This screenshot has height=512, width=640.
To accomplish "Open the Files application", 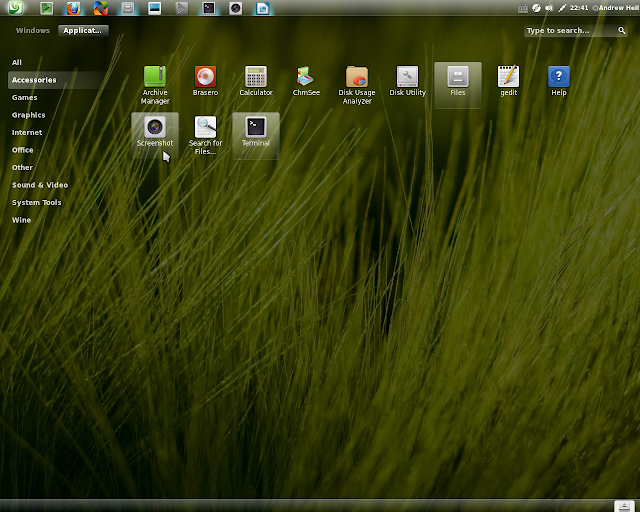I will 458,85.
